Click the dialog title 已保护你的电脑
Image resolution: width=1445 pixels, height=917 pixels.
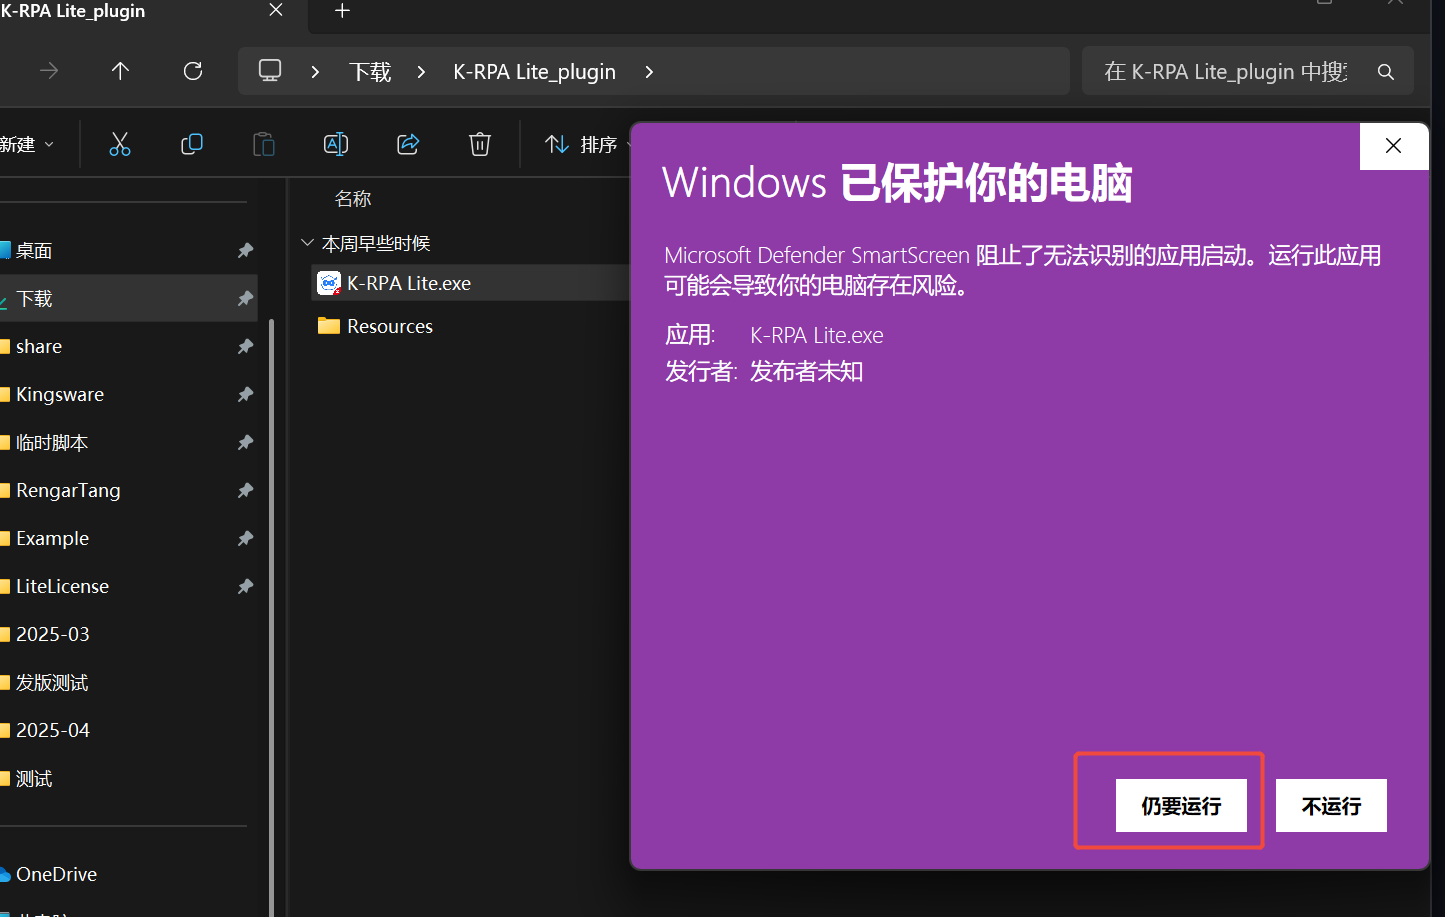point(986,183)
